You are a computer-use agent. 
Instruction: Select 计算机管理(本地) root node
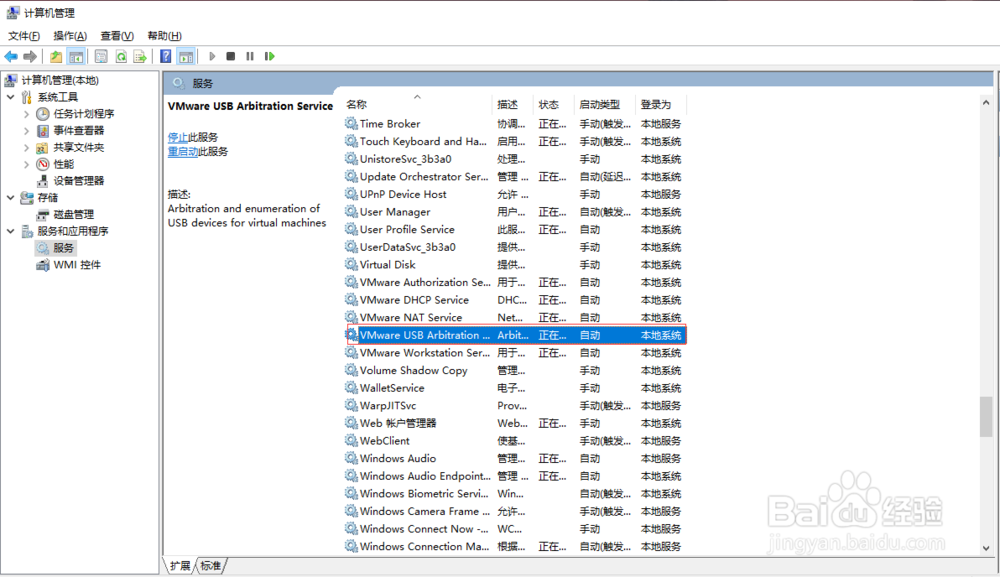pyautogui.click(x=60, y=80)
